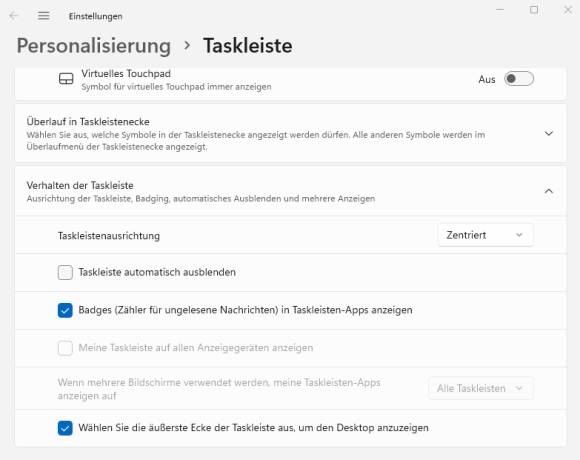Open the Alle Taskleisten dropdown
This screenshot has height=460, width=580.
point(481,388)
